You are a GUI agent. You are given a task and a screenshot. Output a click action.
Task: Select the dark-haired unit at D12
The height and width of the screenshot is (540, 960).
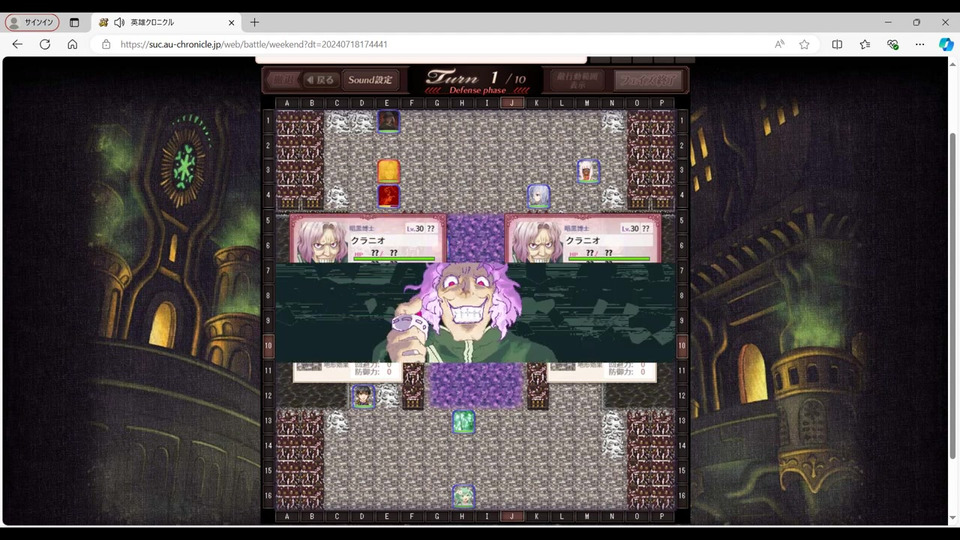pyautogui.click(x=363, y=396)
